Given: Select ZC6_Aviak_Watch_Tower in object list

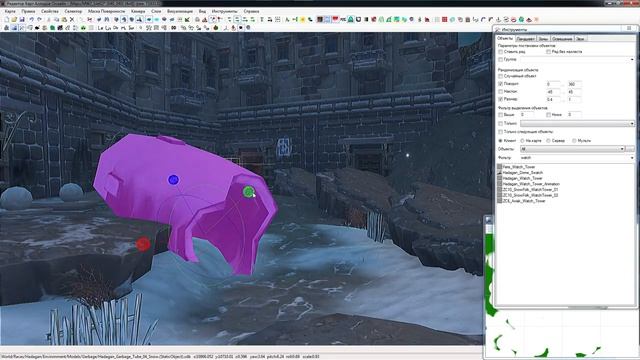Looking at the screenshot, I should [x=524, y=201].
